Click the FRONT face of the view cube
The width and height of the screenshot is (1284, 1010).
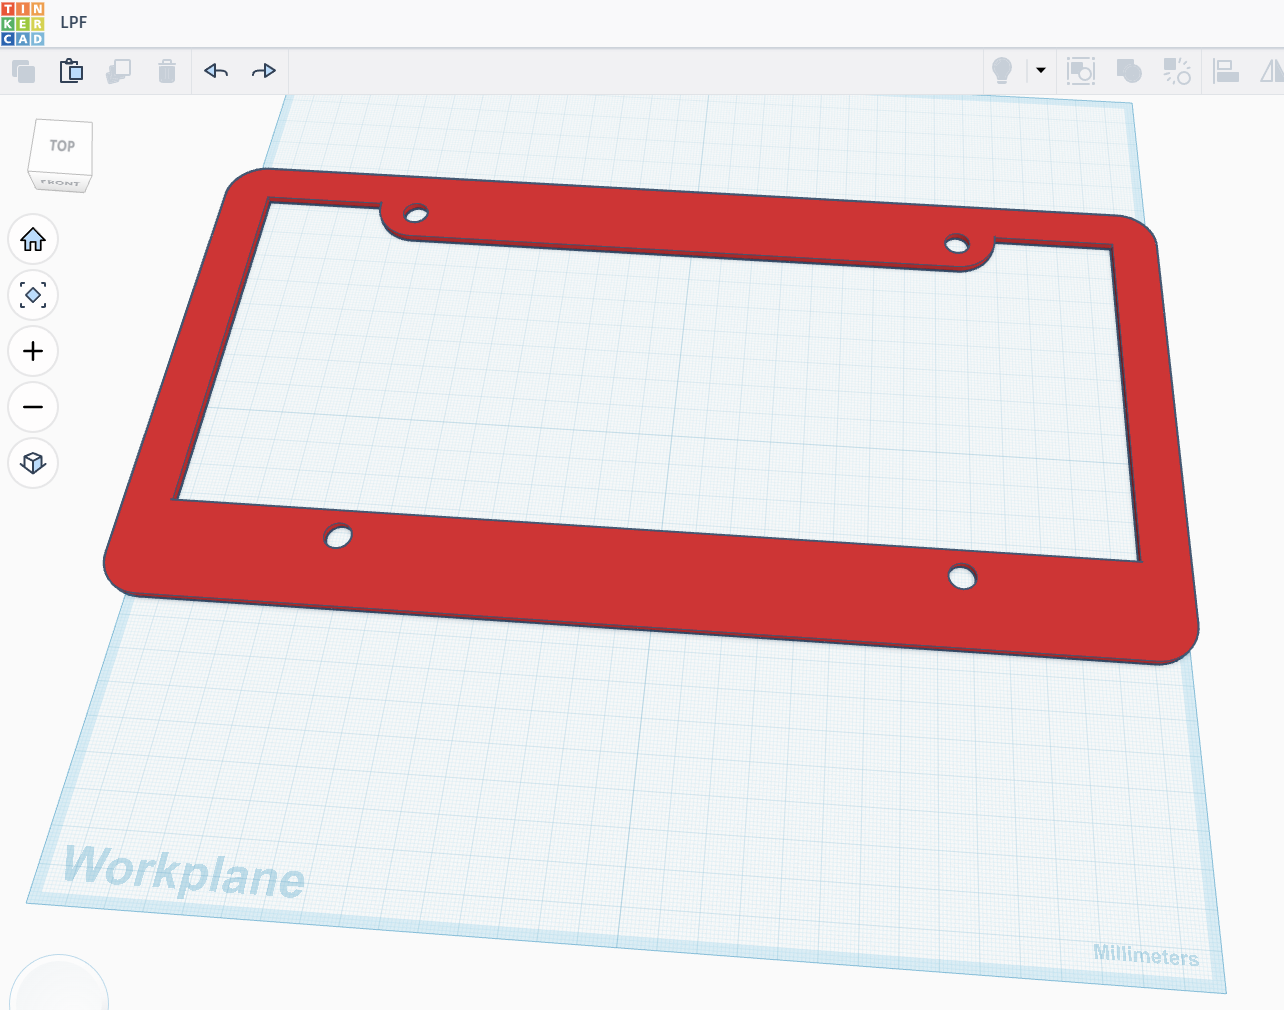60,183
